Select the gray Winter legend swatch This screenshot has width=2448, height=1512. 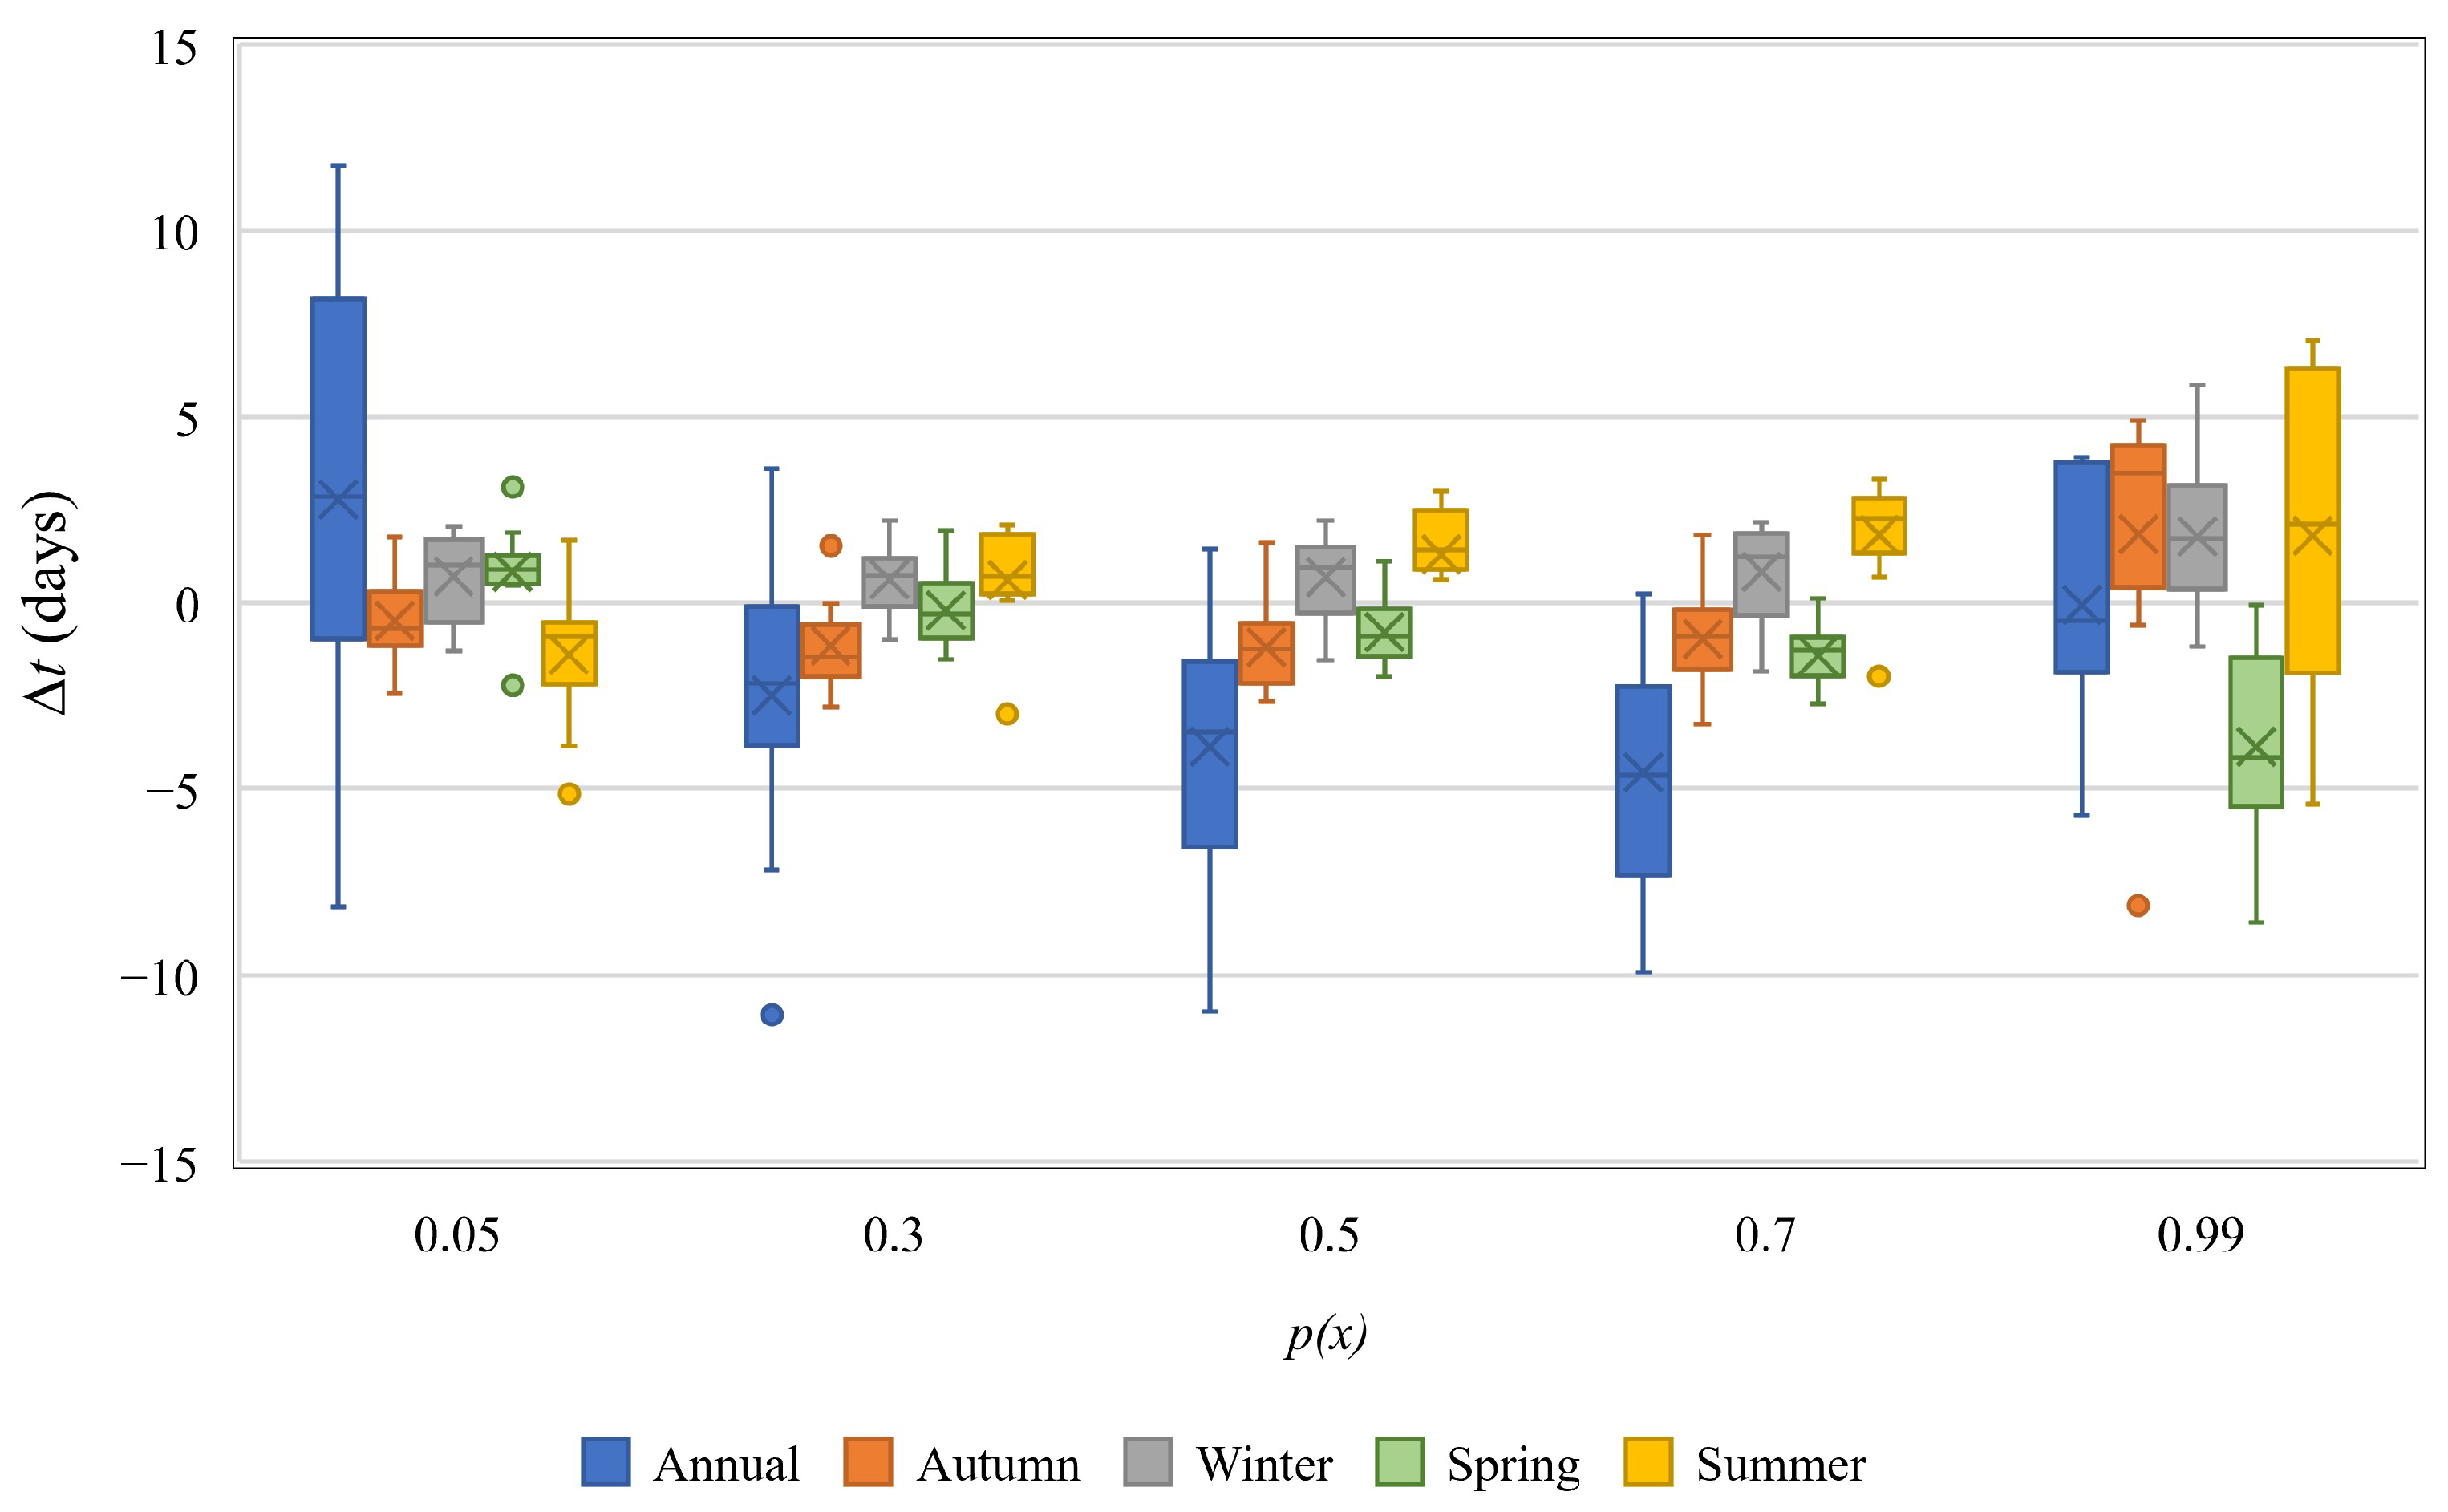[x=1147, y=1462]
